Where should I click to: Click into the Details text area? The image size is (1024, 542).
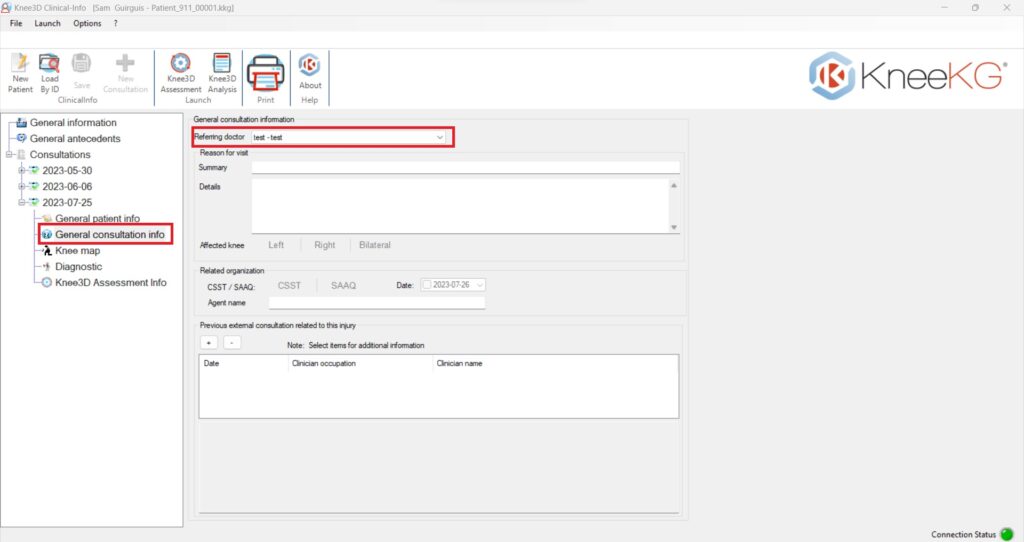(460, 206)
